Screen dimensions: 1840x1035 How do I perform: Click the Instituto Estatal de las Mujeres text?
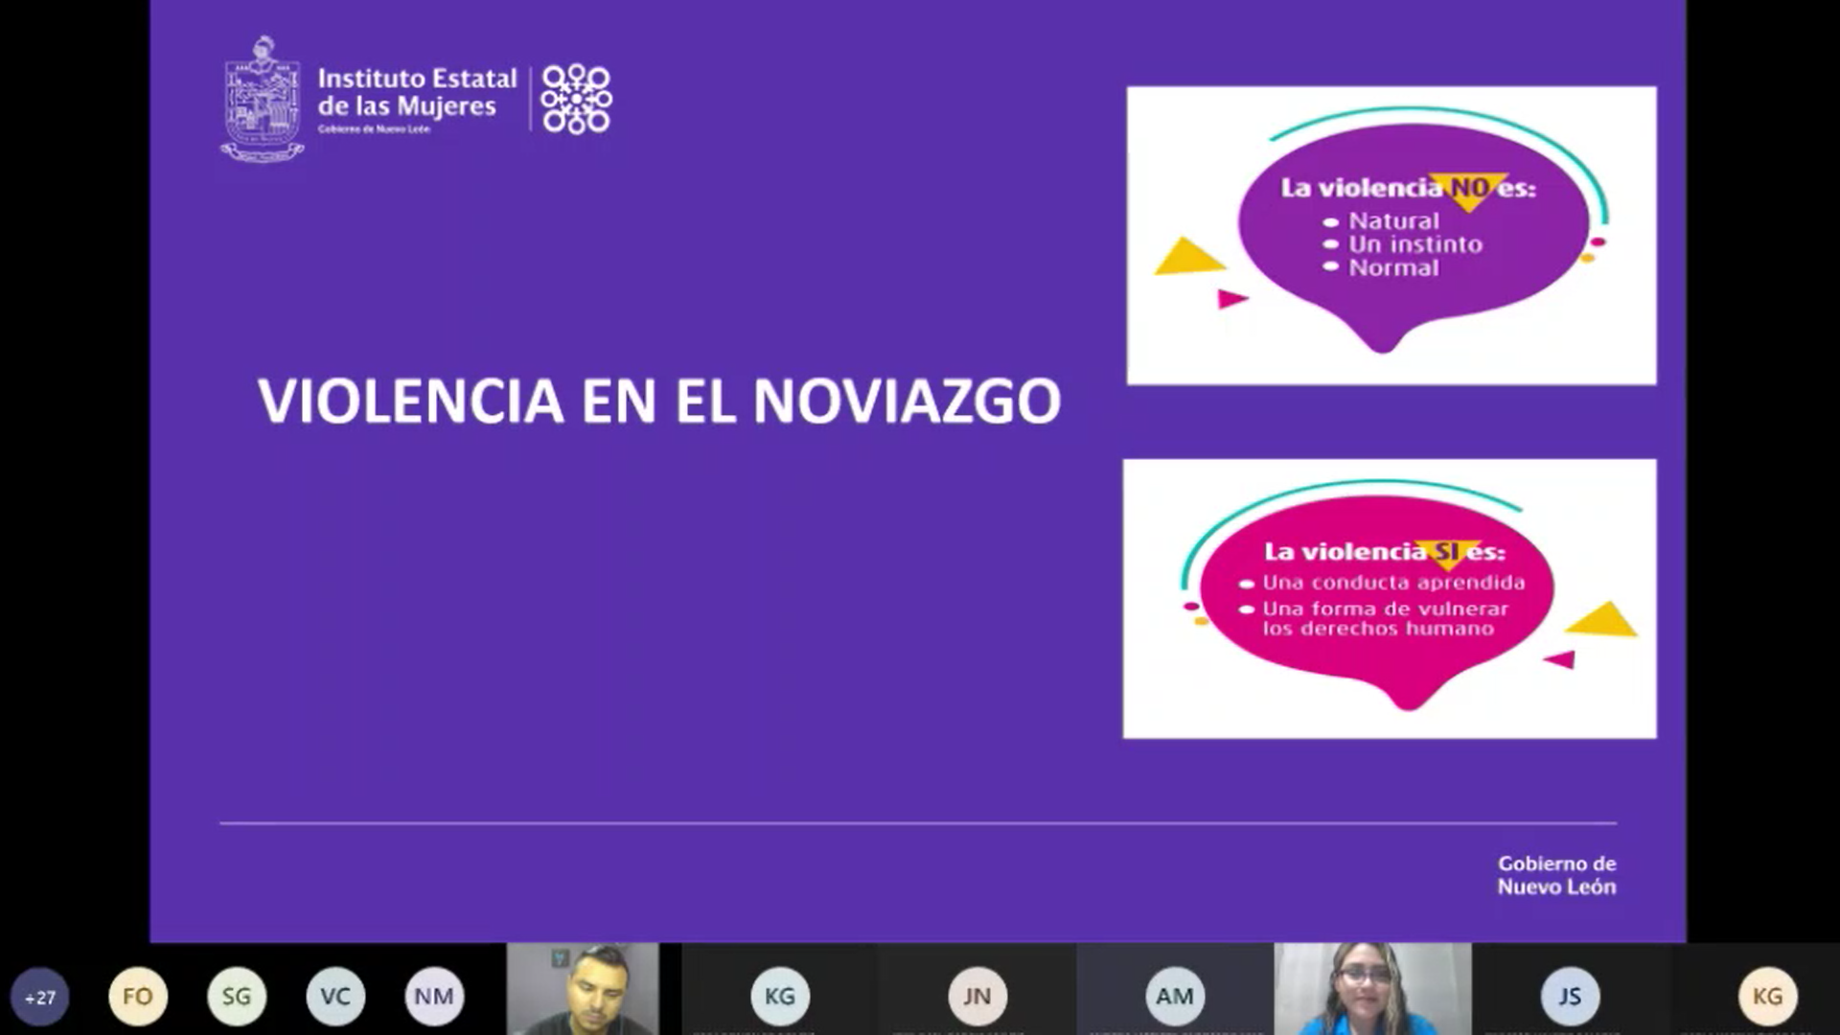(x=417, y=93)
